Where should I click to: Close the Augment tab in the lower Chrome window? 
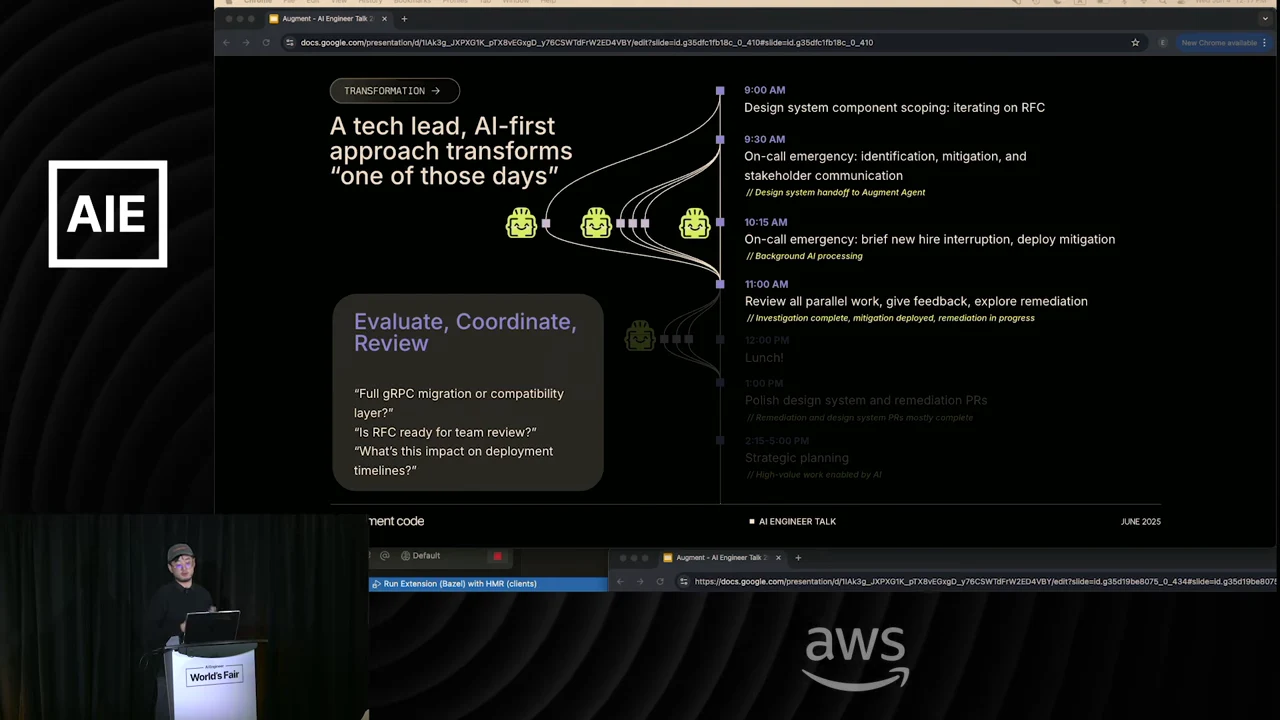[x=778, y=558]
